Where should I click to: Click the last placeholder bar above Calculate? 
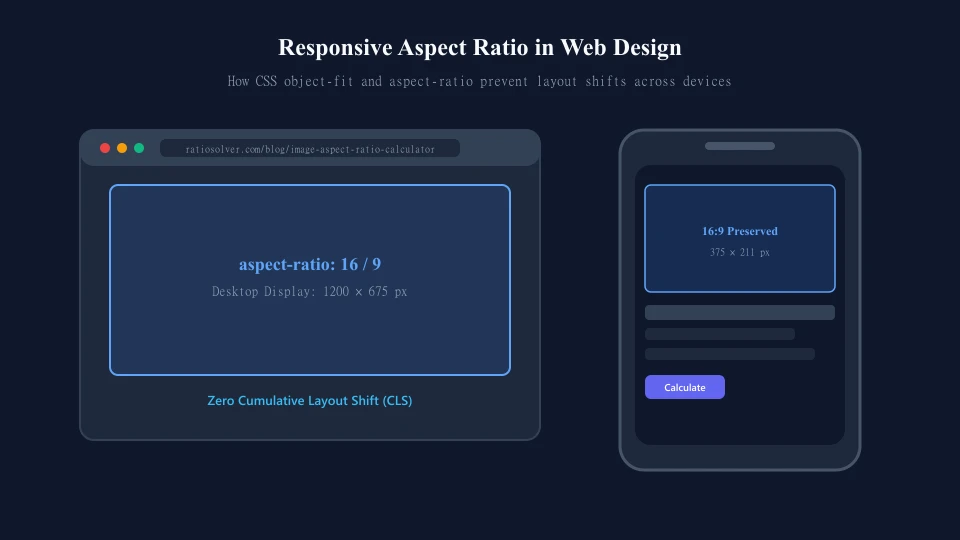click(x=730, y=354)
